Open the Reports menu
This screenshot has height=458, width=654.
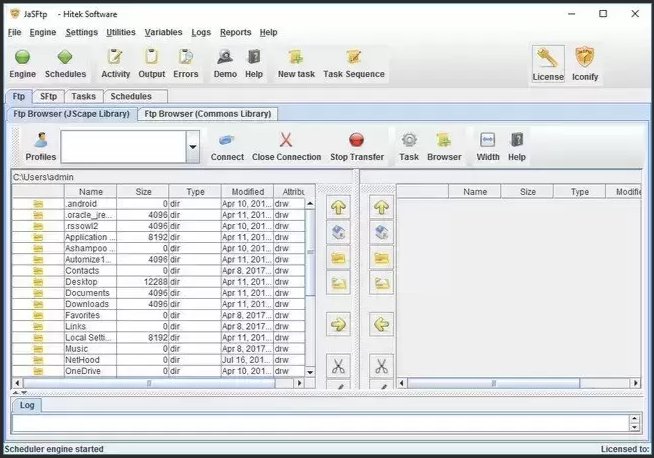pos(236,32)
